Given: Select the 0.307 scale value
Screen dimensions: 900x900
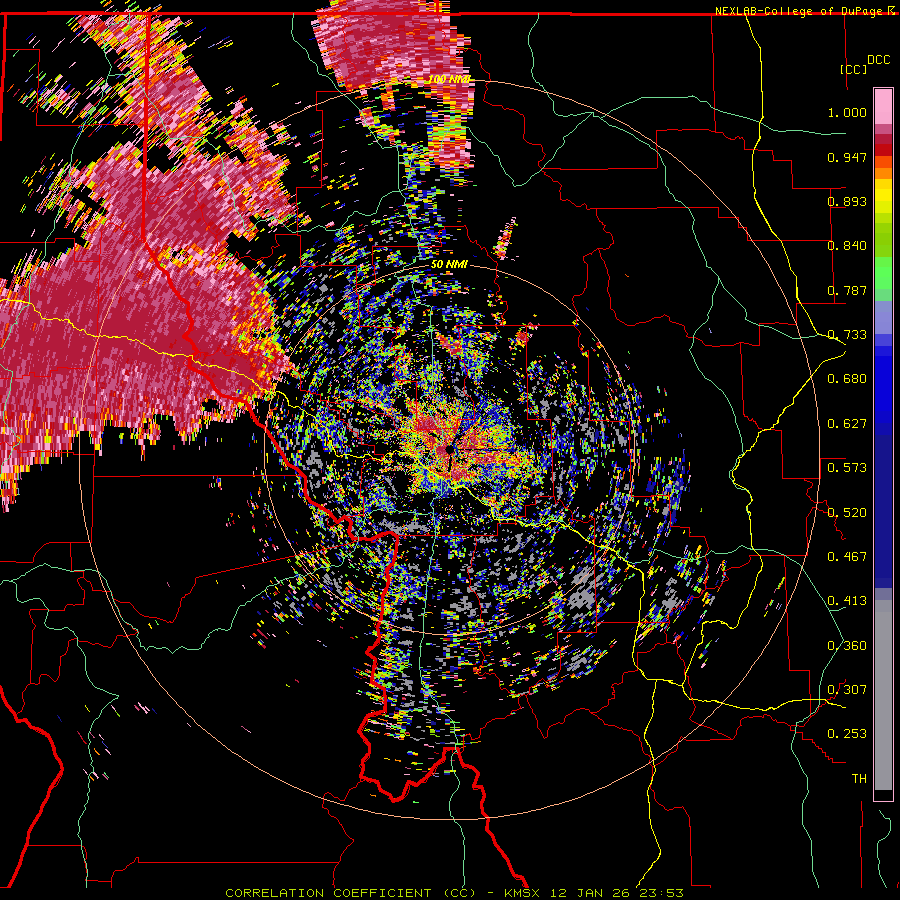Looking at the screenshot, I should (x=847, y=690).
